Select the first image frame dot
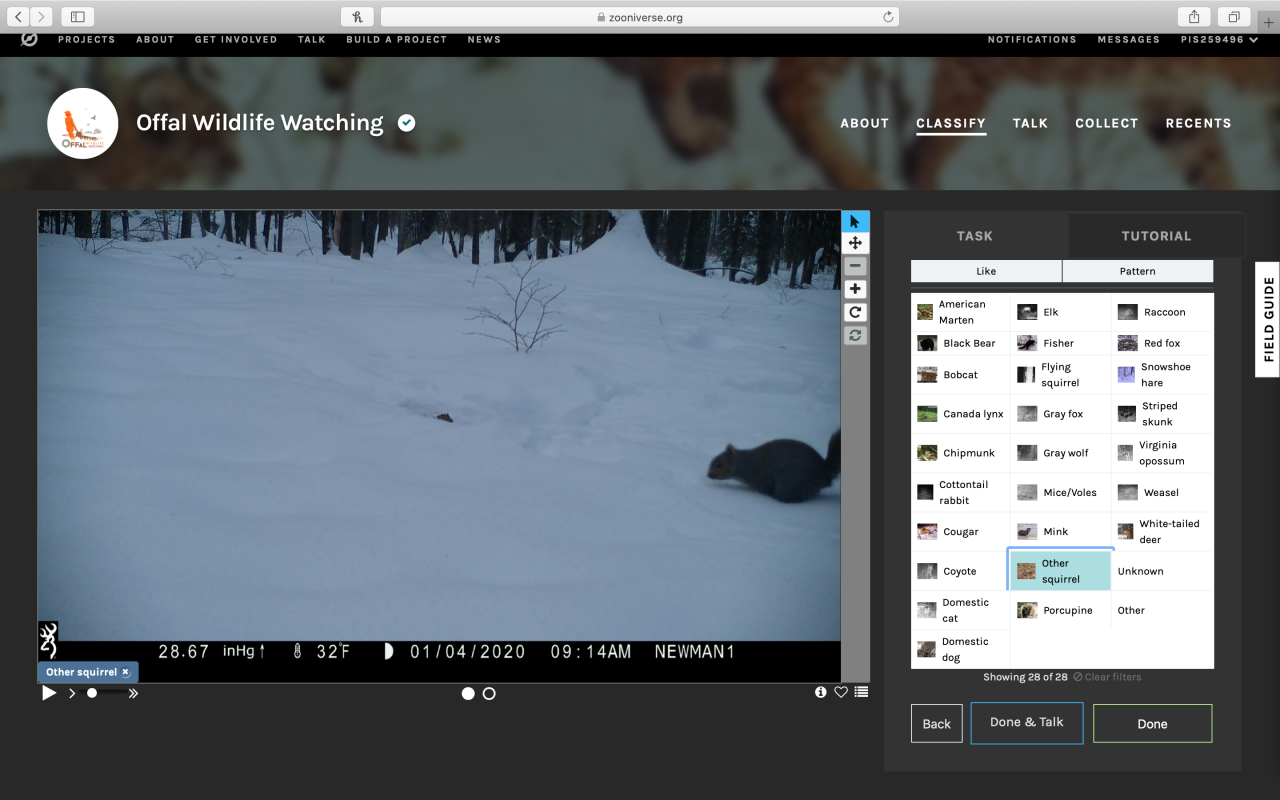The image size is (1280, 800). coord(468,693)
